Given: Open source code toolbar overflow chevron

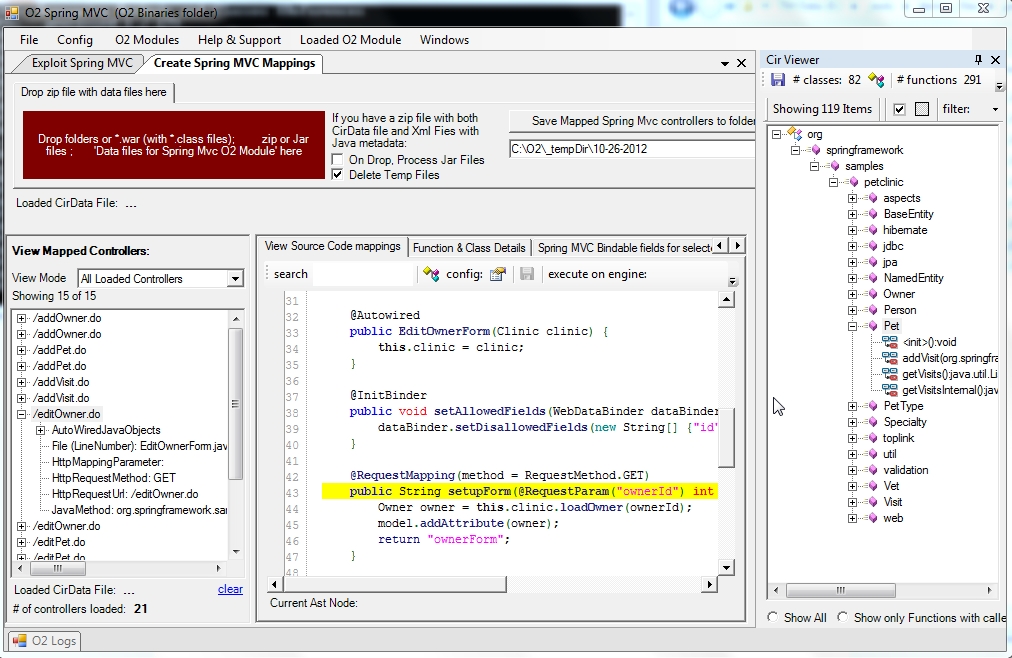Looking at the screenshot, I should click(733, 281).
